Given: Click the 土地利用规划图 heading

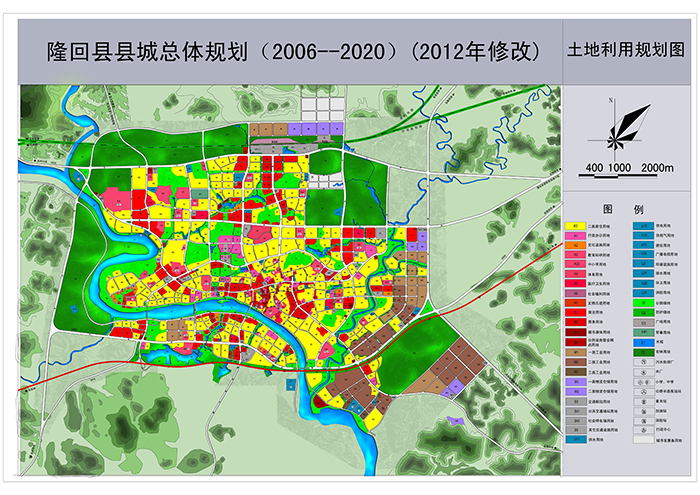Looking at the screenshot, I should click(x=627, y=49).
